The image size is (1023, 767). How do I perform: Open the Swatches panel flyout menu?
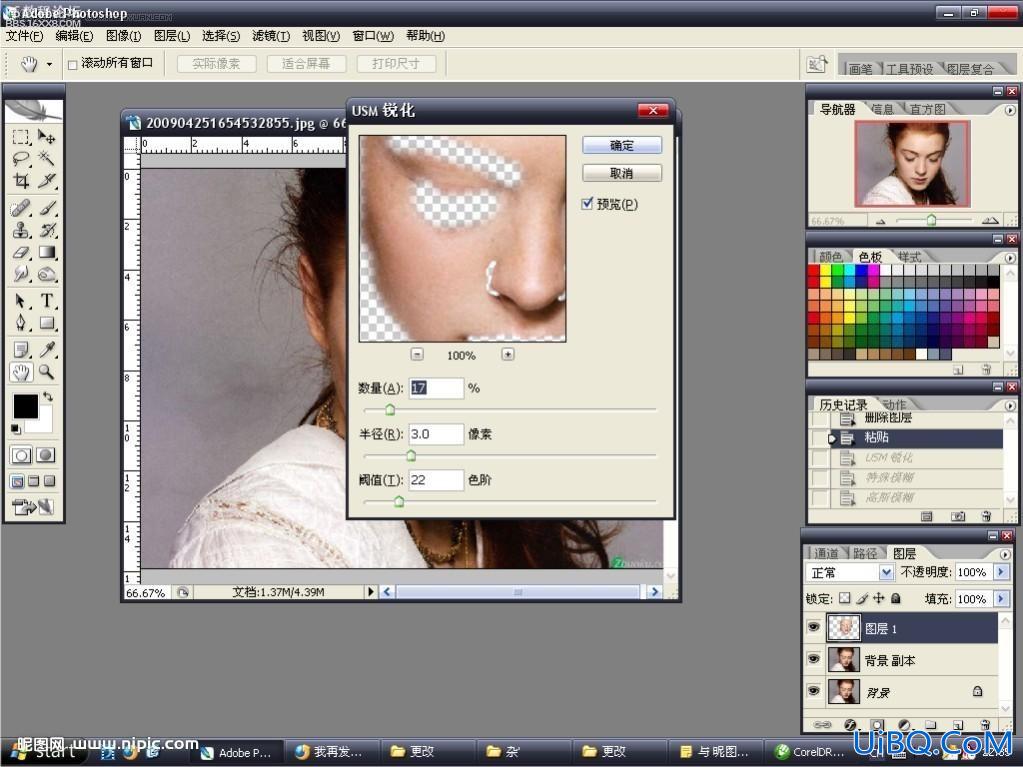pos(1010,258)
